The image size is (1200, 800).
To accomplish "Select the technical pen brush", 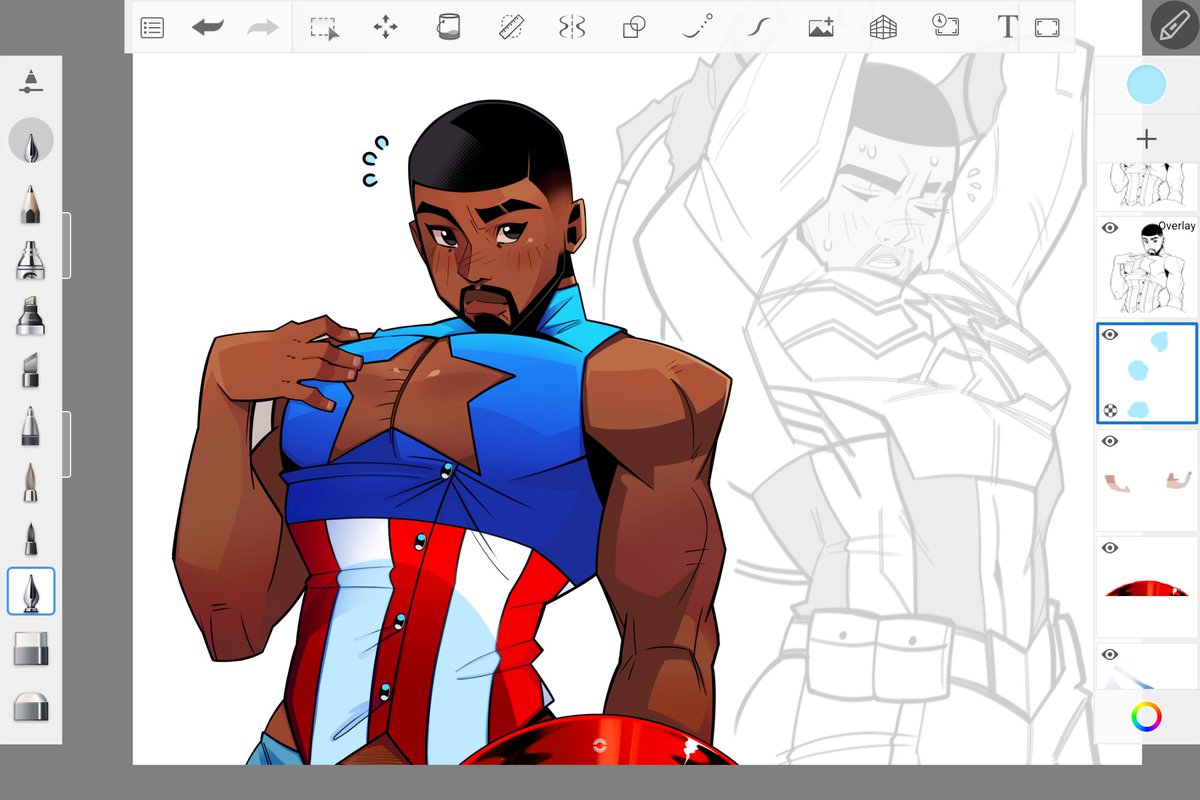I will 31,426.
